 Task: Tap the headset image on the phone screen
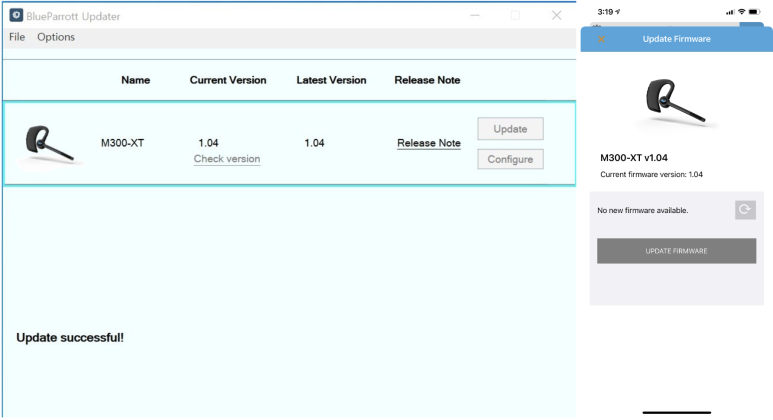click(675, 103)
